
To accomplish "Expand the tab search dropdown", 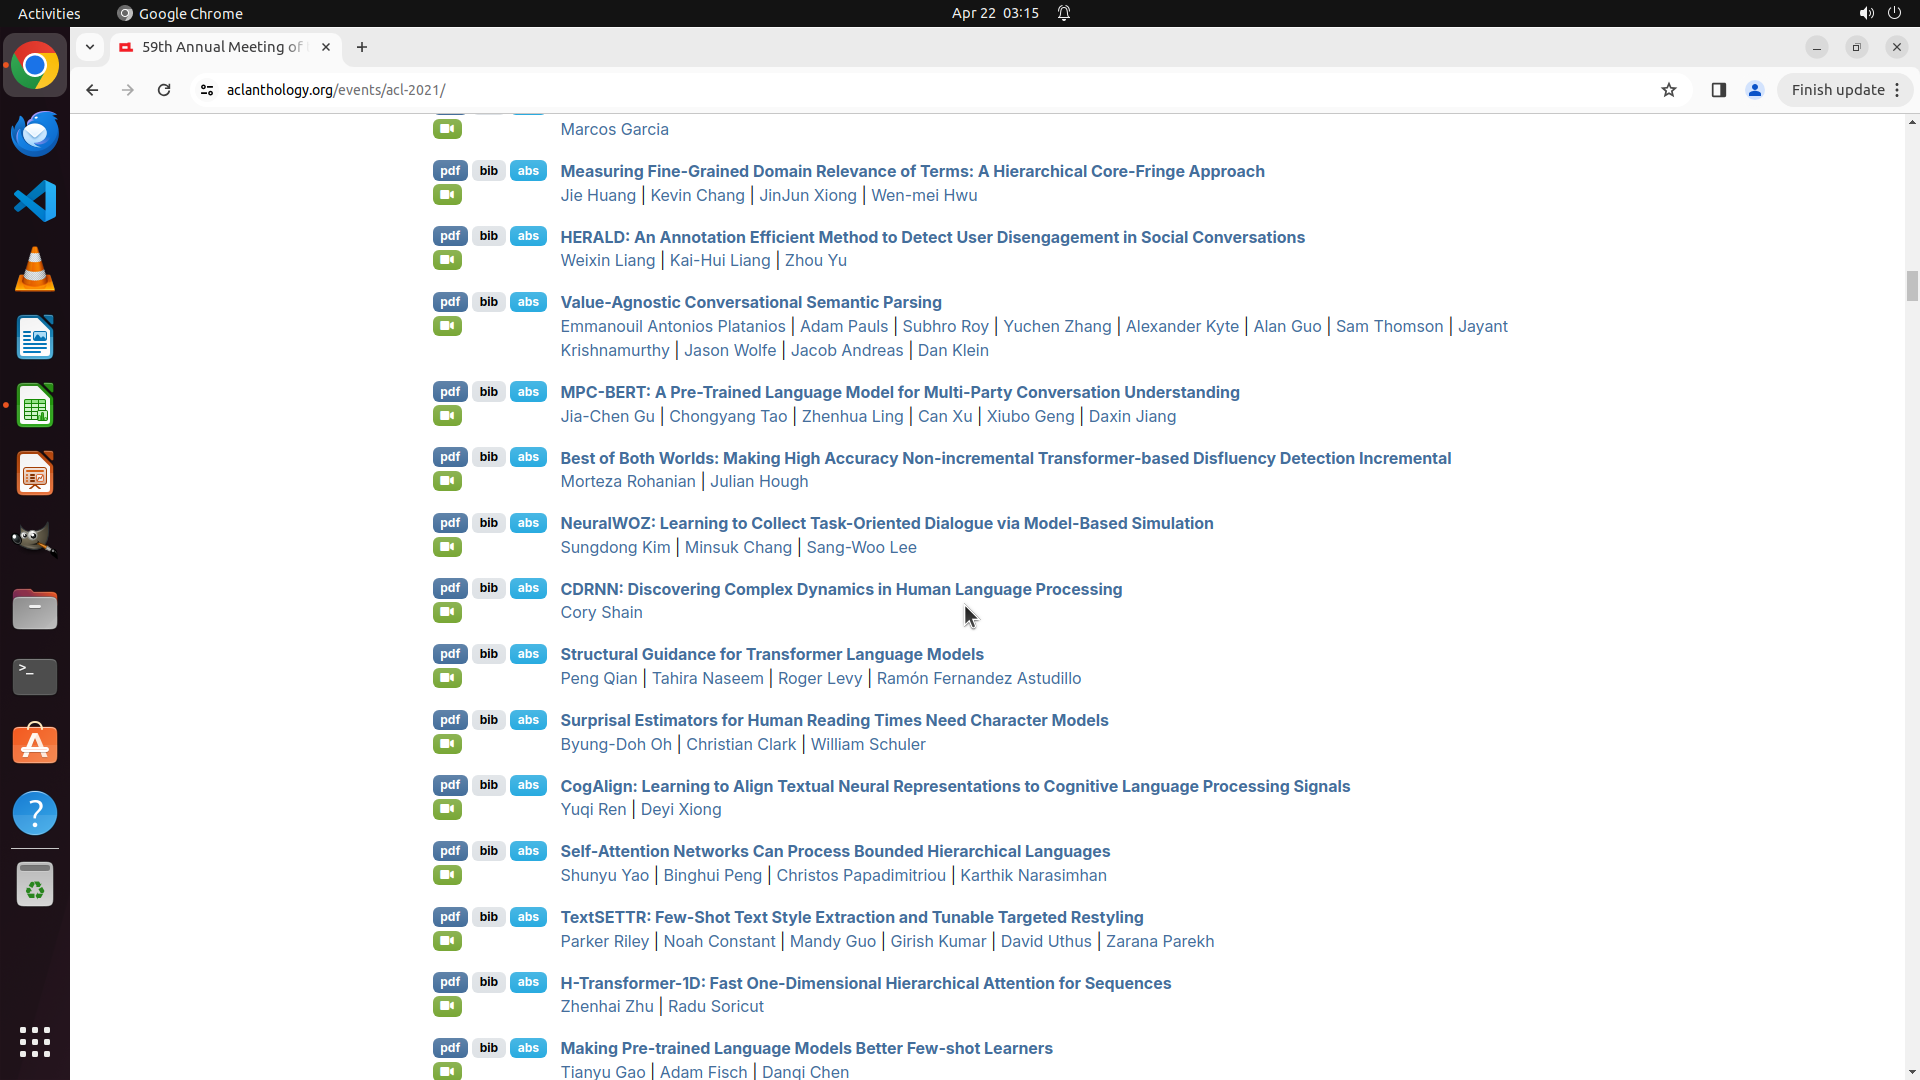I will tap(90, 47).
